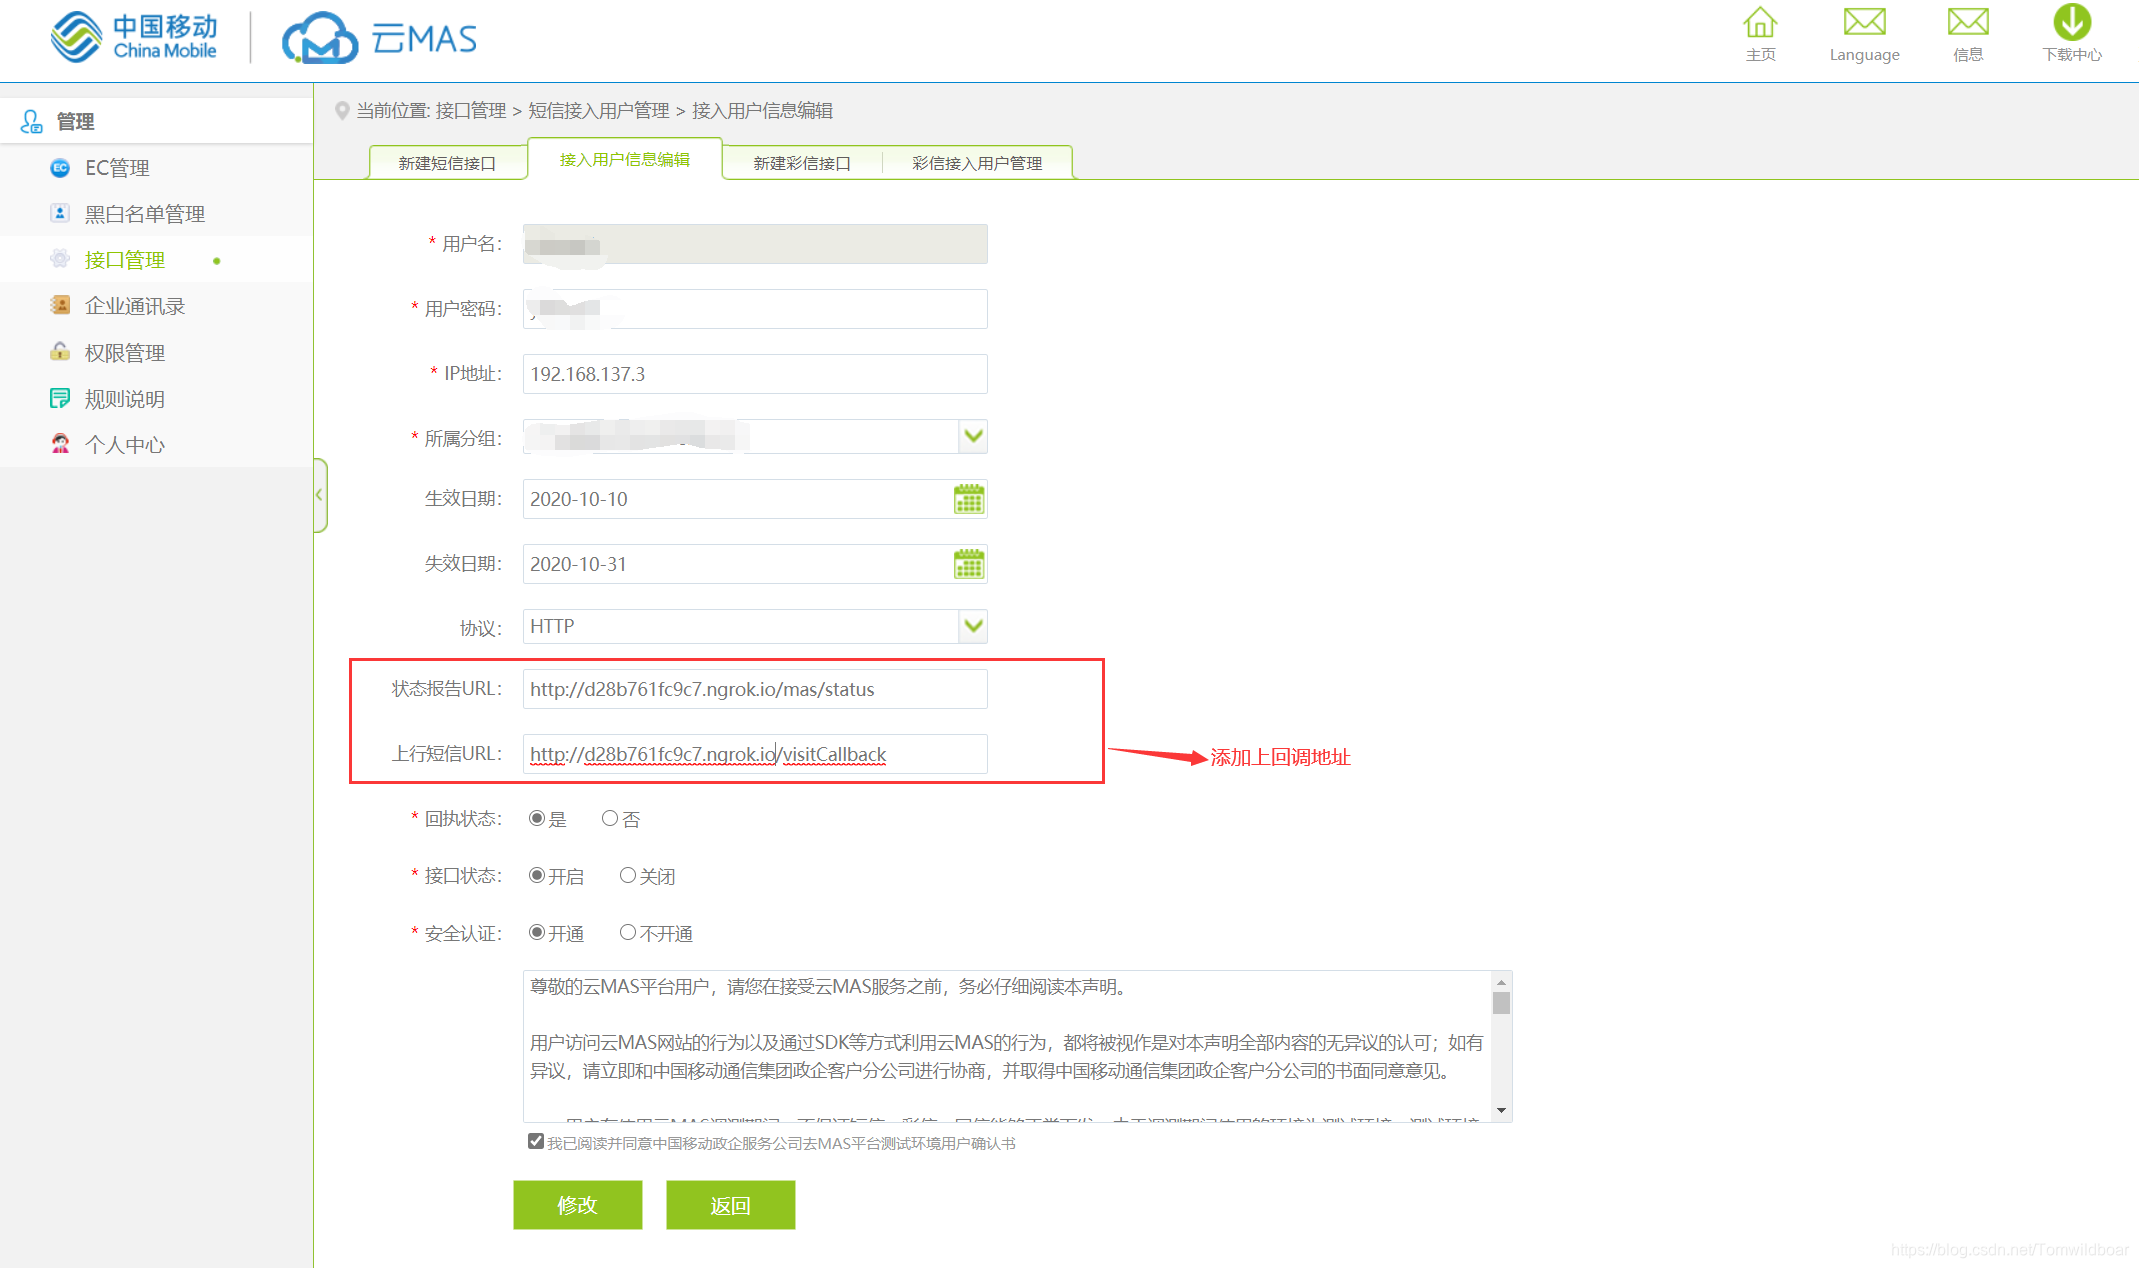
Task: Select 关闭 for 接口状态
Action: pyautogui.click(x=628, y=875)
